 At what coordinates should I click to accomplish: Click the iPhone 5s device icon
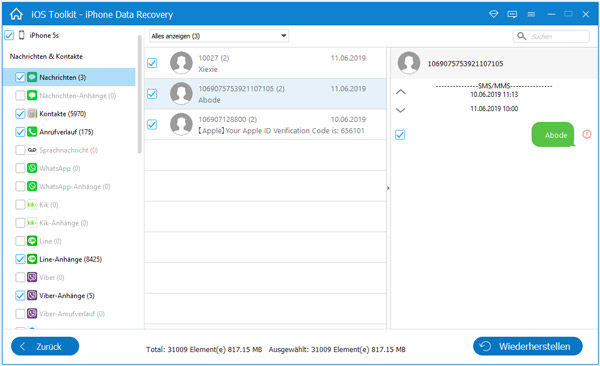(x=22, y=35)
